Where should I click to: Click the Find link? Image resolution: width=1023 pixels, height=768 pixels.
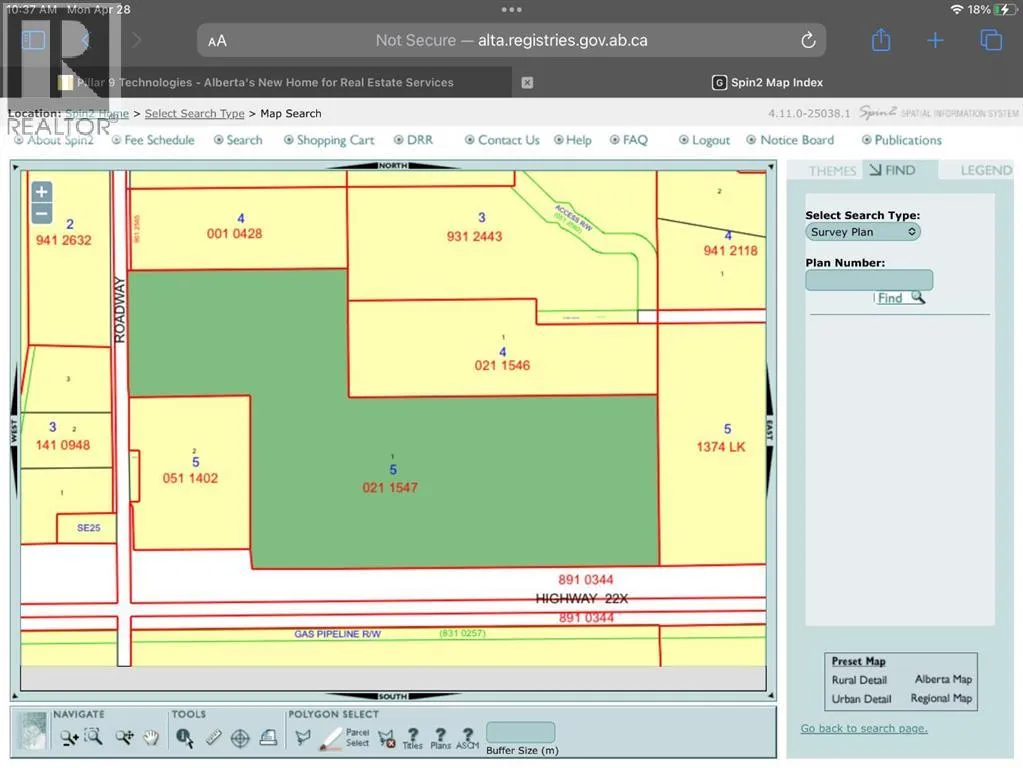[x=890, y=298]
